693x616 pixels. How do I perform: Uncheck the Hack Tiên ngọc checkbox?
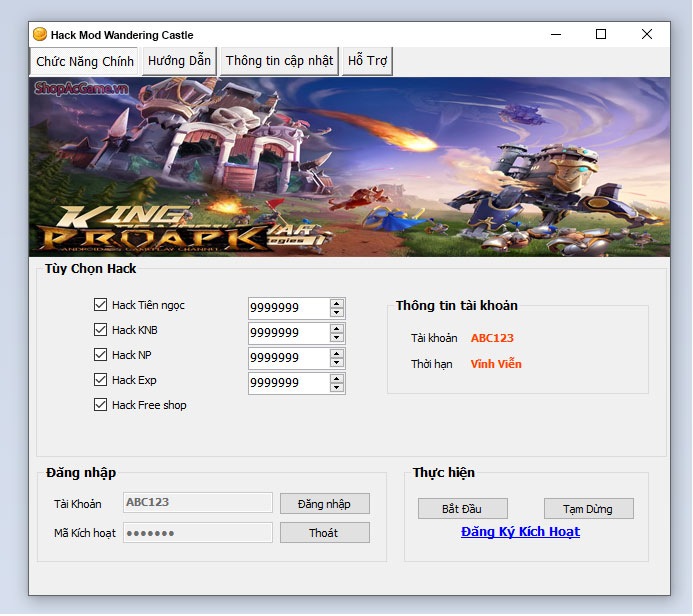(100, 304)
